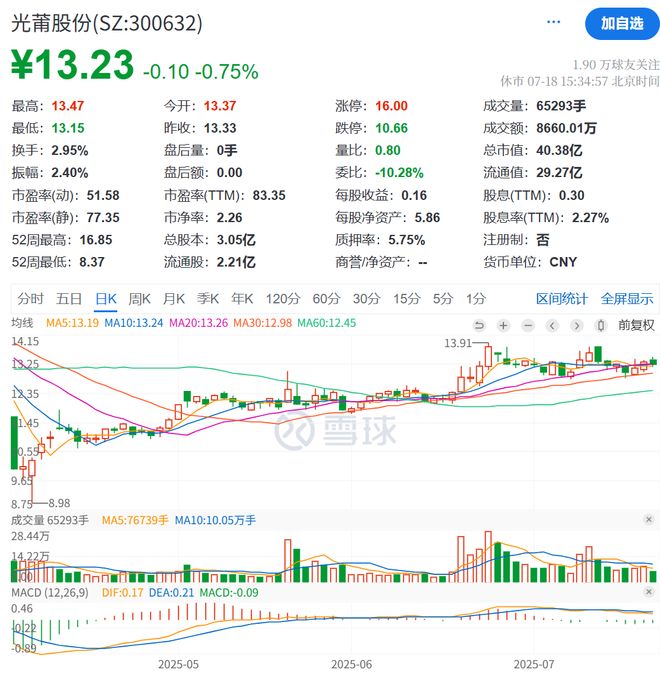Open 区间统计 range statistics
Image resolution: width=660 pixels, height=681 pixels.
[x=561, y=299]
